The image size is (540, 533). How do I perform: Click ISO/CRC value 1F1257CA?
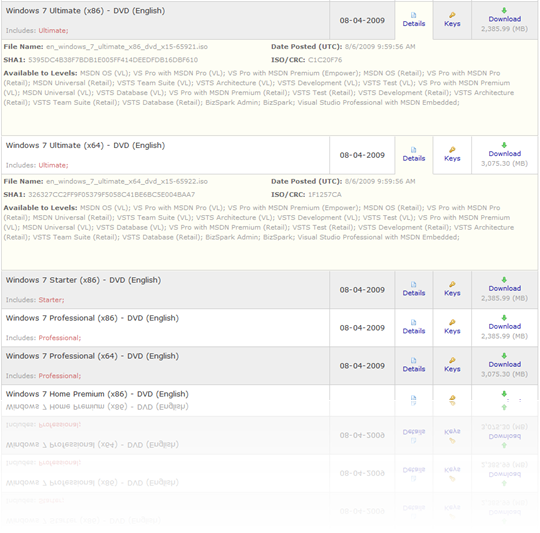325,195
